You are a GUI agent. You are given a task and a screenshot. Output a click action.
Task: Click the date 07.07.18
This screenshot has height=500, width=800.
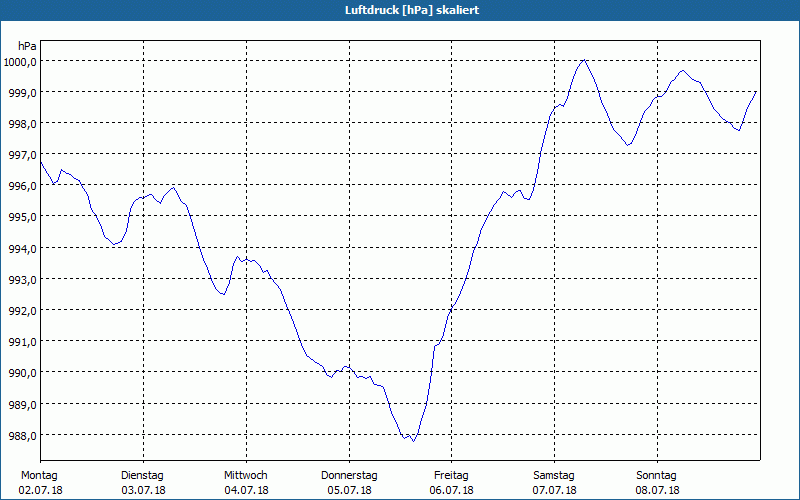coord(555,490)
